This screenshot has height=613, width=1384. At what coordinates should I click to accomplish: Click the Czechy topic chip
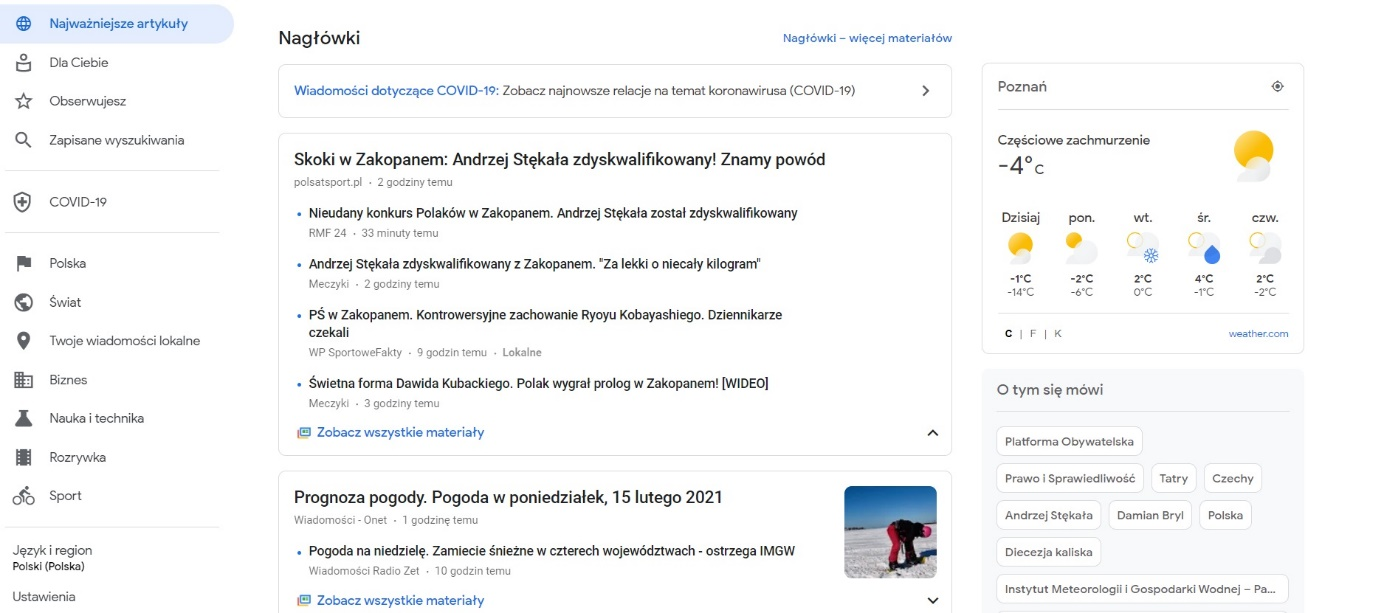click(1232, 478)
